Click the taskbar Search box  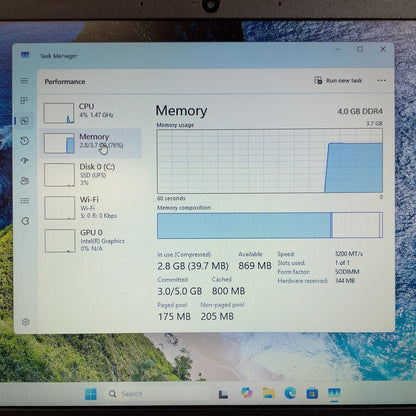pyautogui.click(x=157, y=394)
